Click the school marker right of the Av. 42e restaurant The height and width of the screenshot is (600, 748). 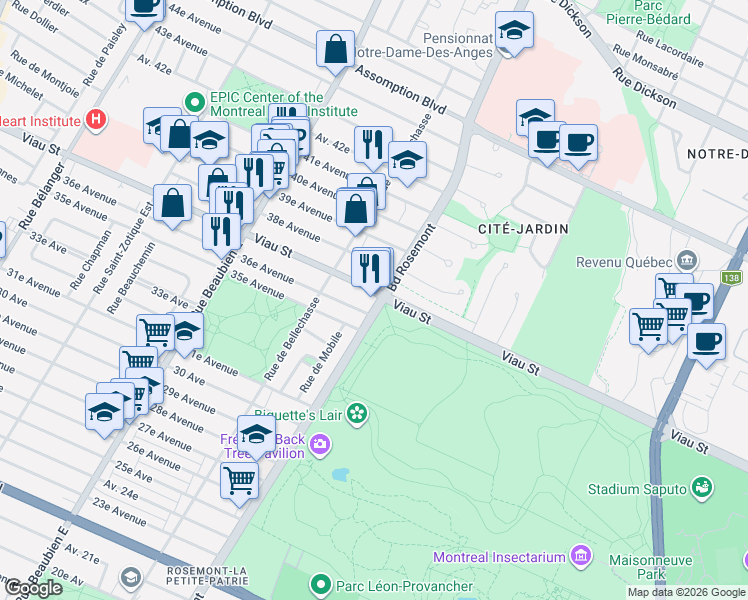[x=407, y=161]
